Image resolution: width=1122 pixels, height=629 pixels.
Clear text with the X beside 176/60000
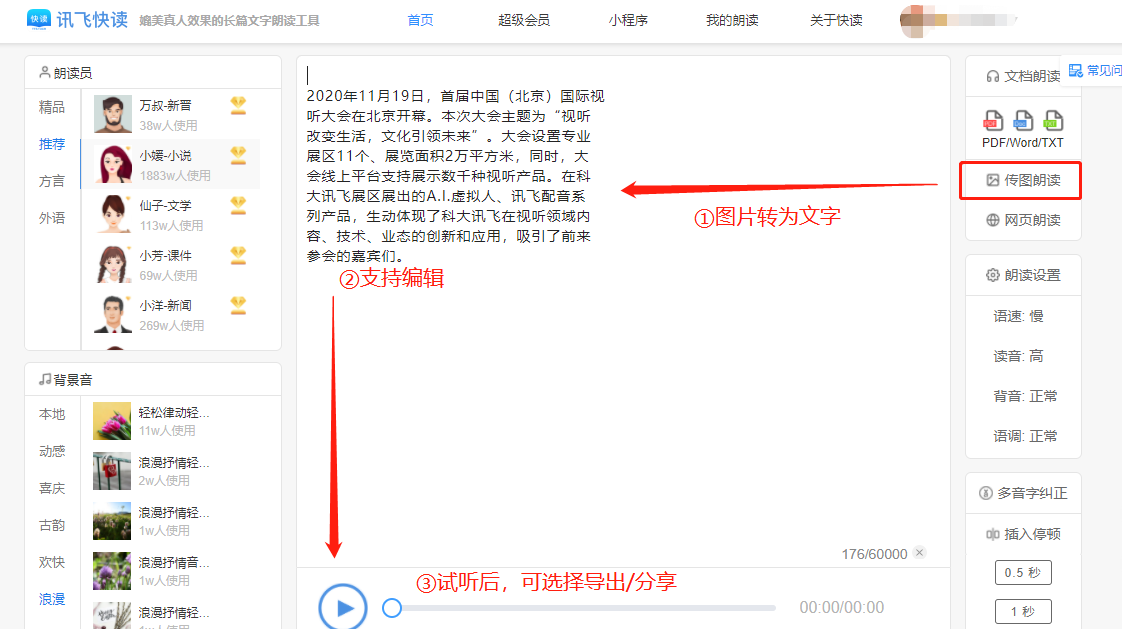click(x=919, y=552)
